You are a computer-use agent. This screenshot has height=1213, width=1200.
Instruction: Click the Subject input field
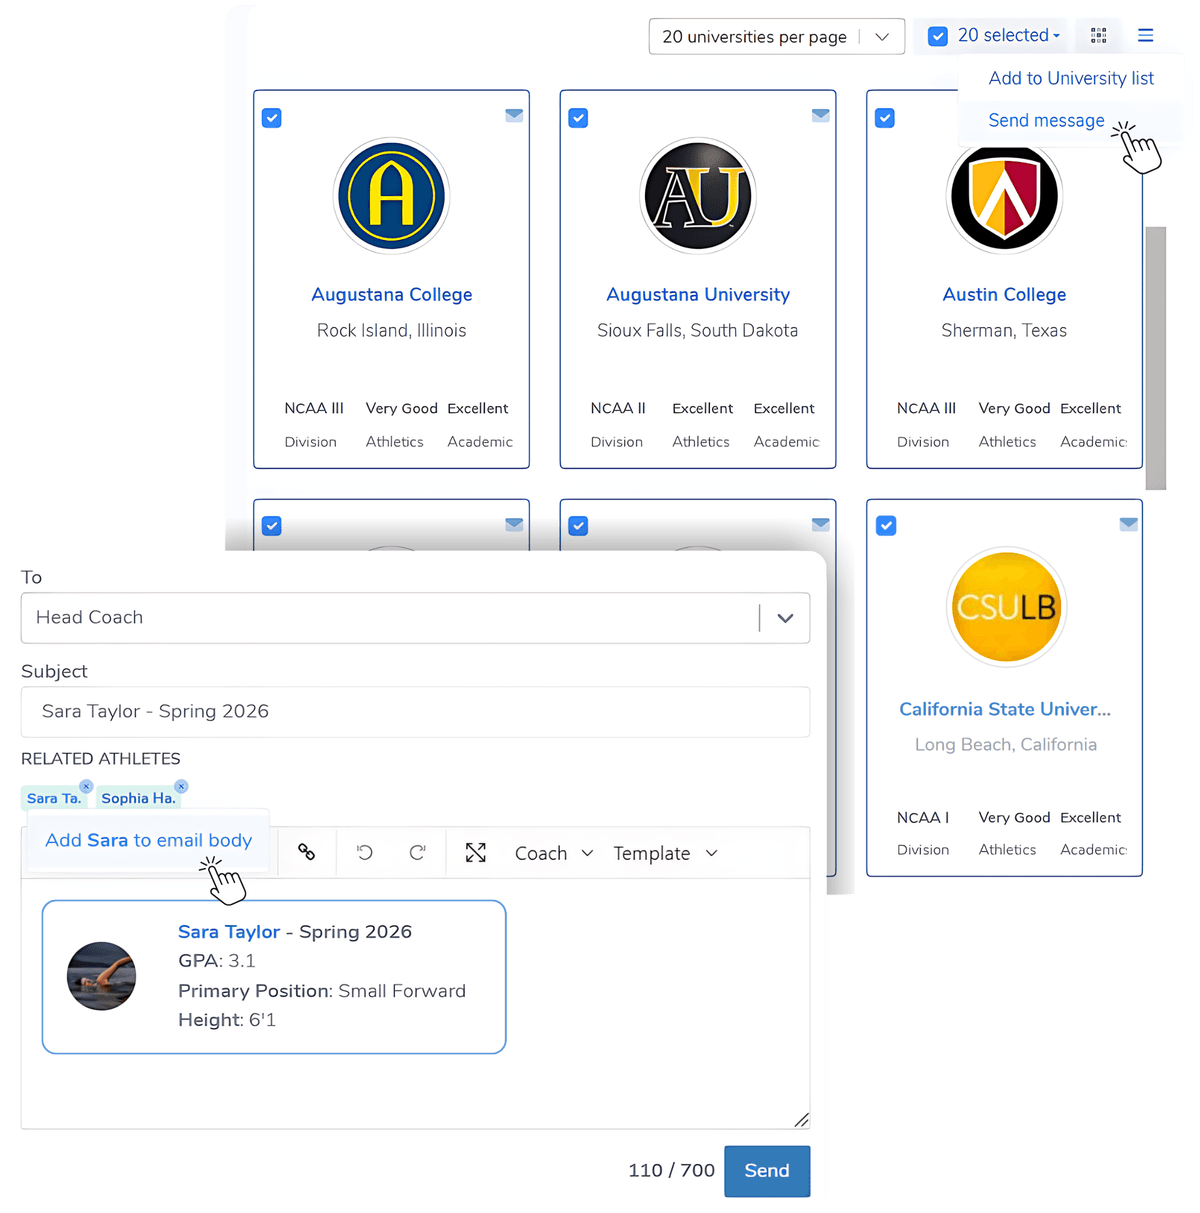[x=415, y=712]
